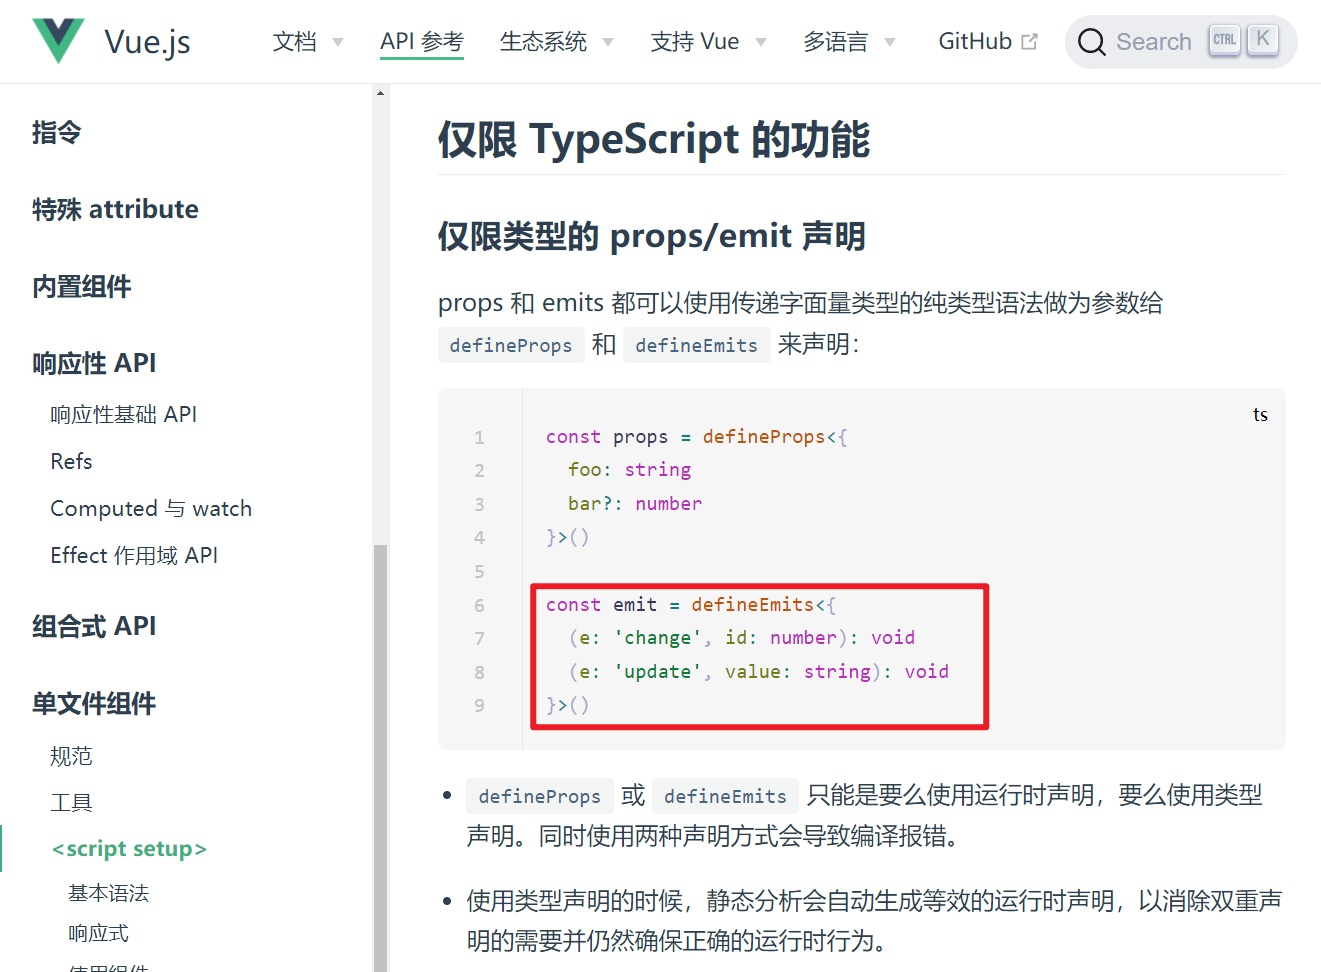Open the 内置组件 sidebar section
This screenshot has height=972, width=1321.
(82, 287)
